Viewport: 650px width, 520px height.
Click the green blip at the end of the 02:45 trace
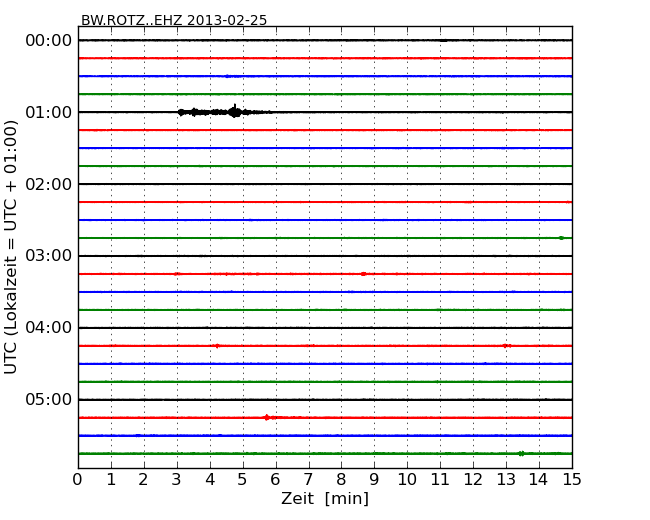click(x=561, y=238)
